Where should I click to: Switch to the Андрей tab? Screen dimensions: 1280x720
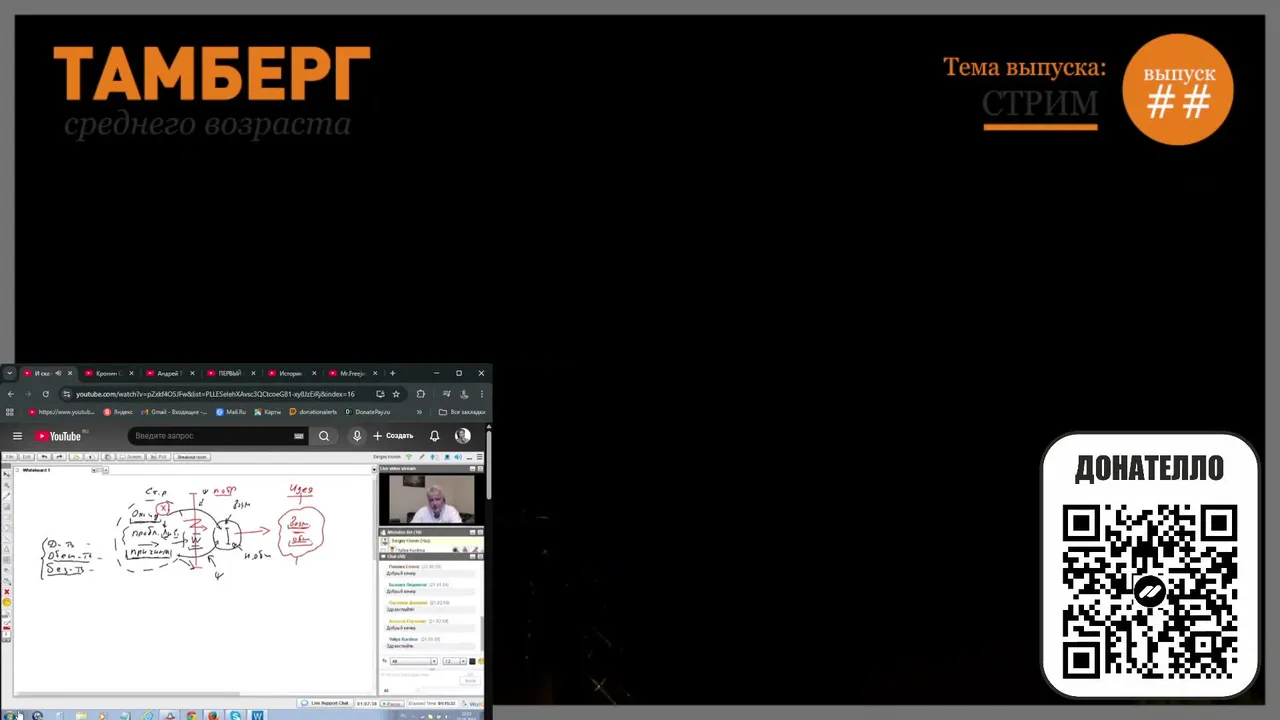coord(168,373)
